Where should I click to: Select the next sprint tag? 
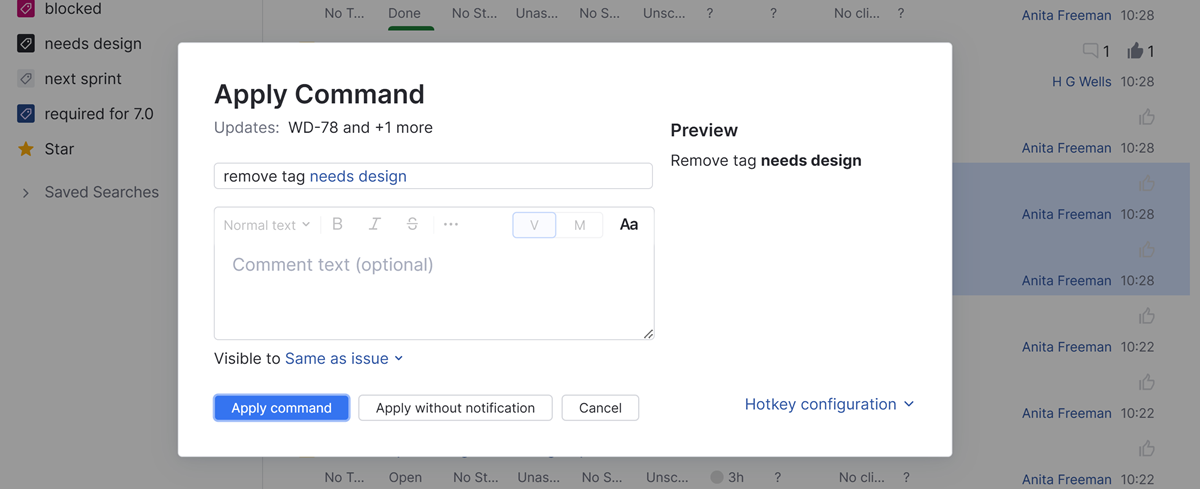click(x=82, y=79)
